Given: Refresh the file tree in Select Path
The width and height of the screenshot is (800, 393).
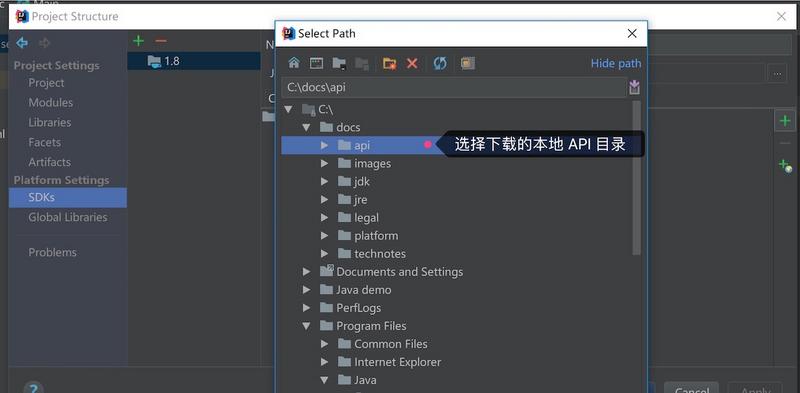Looking at the screenshot, I should pyautogui.click(x=440, y=63).
